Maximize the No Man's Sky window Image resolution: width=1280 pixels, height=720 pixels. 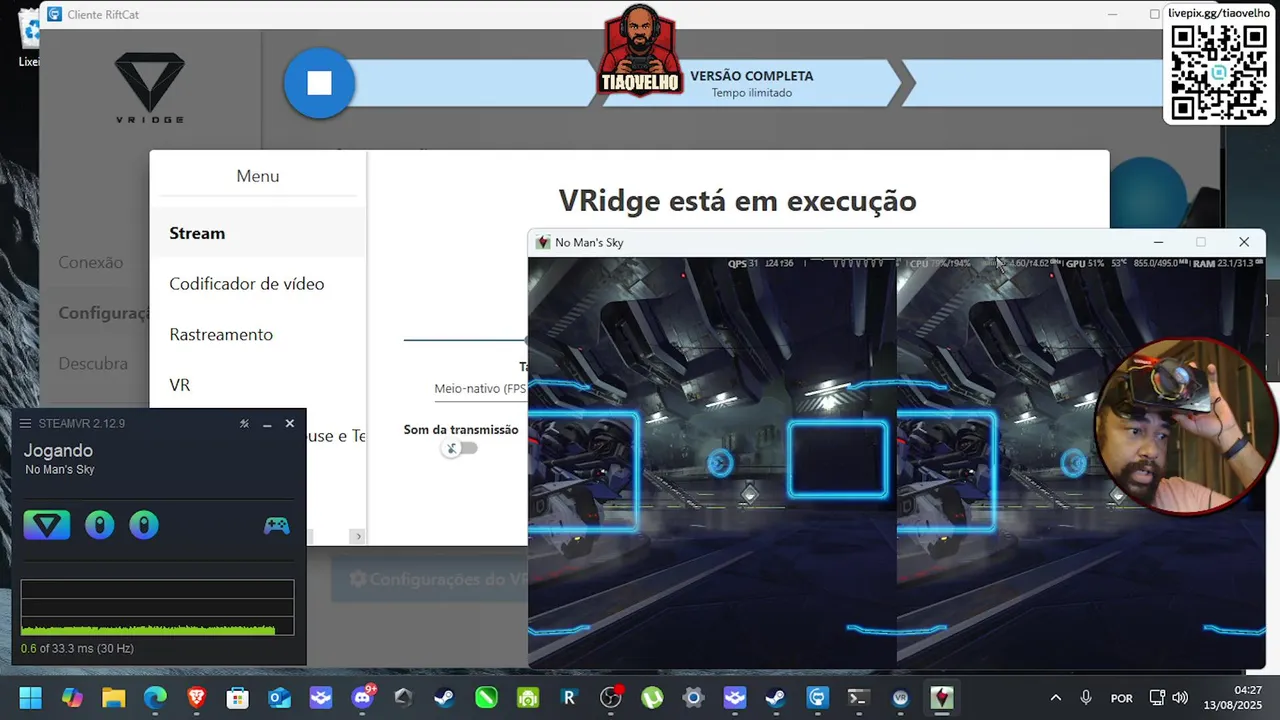tap(1201, 242)
